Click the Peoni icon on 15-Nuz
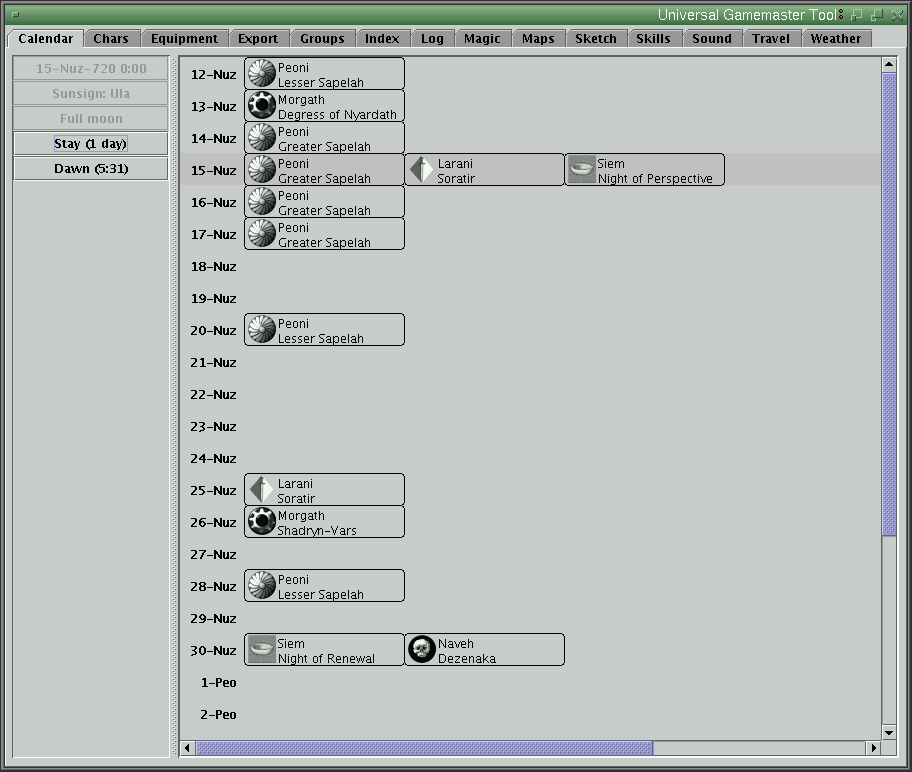This screenshot has height=772, width=912. click(x=262, y=169)
